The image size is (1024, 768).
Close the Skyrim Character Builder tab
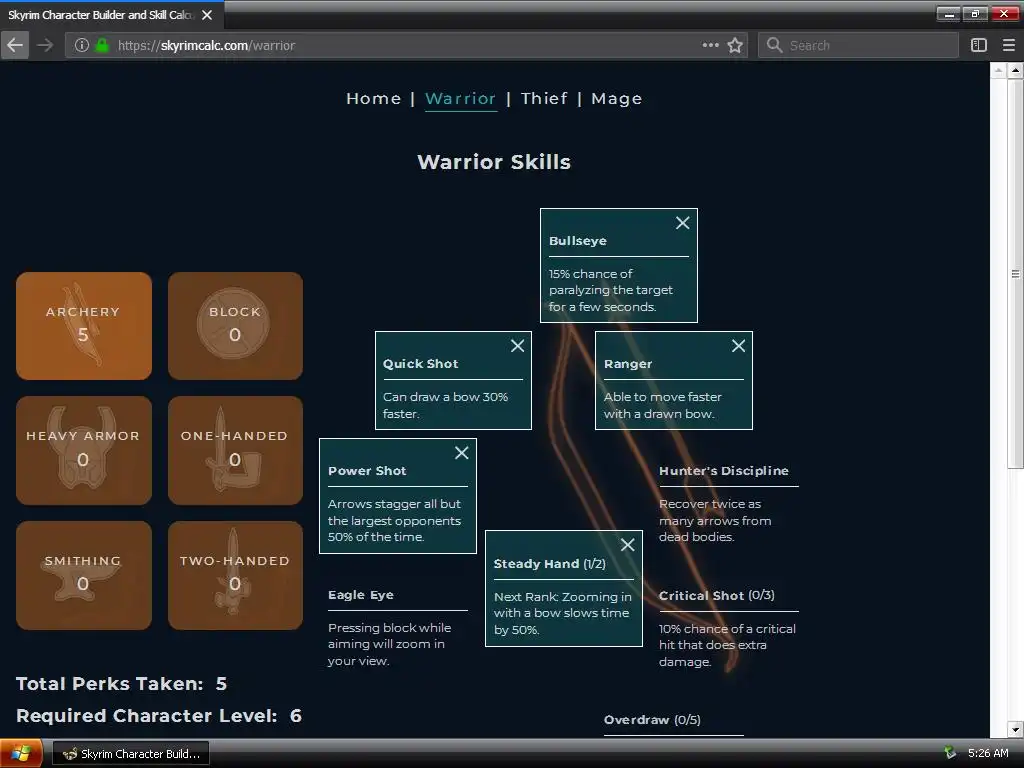(x=207, y=15)
